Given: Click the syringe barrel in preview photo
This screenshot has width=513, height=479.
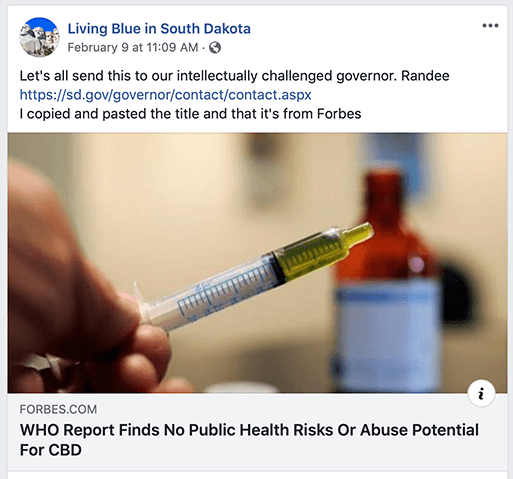Looking at the screenshot, I should 213,293.
